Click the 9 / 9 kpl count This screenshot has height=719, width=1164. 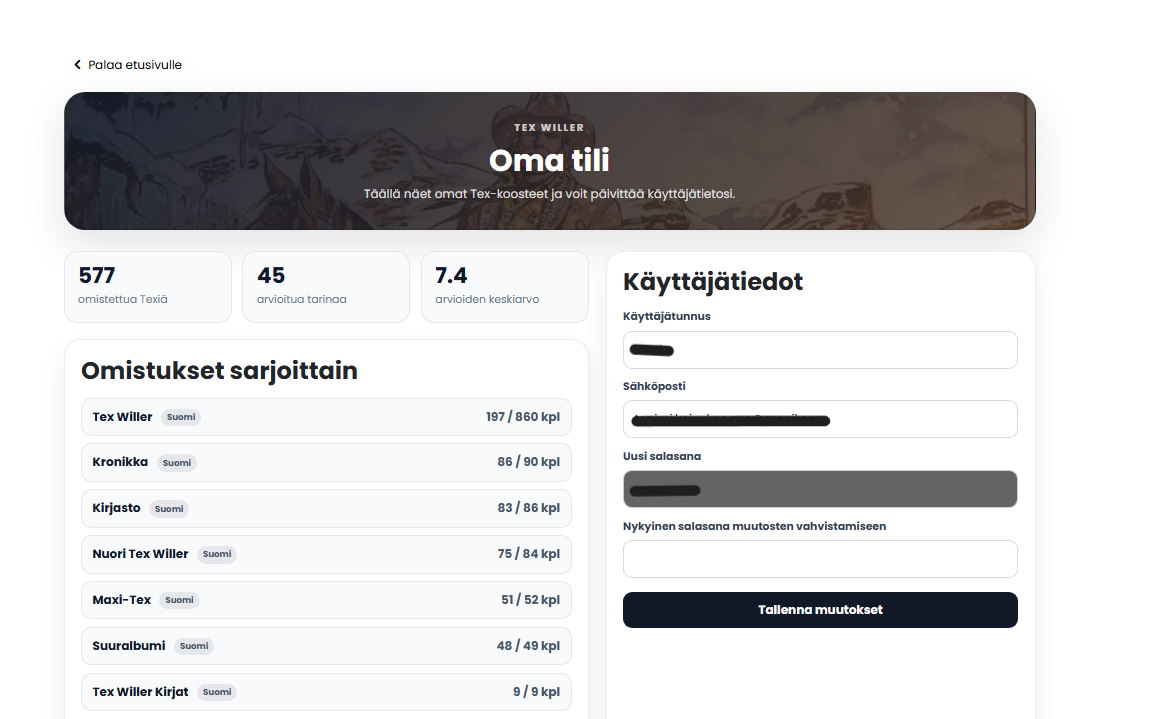pyautogui.click(x=536, y=692)
